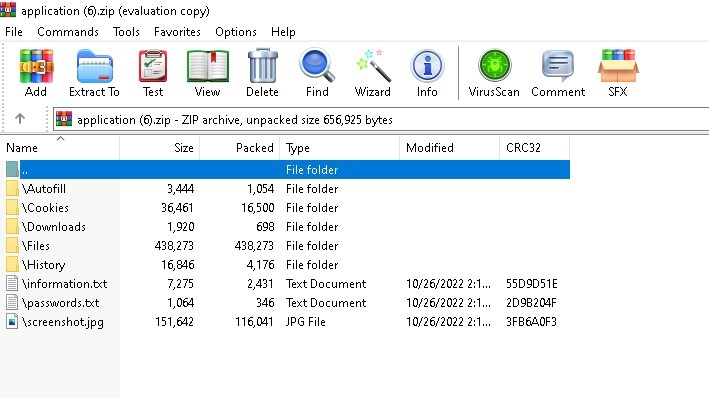Image resolution: width=709 pixels, height=398 pixels.
Task: Click CRC32 value 3FB6A0F3
Action: [531, 322]
